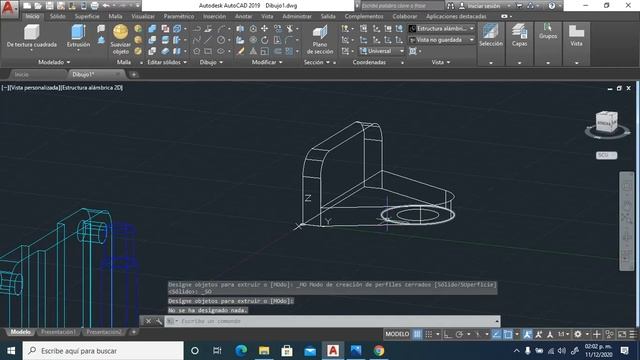This screenshot has width=640, height=360.
Task: Click the customization menu icon in status bar
Action: tap(633, 334)
